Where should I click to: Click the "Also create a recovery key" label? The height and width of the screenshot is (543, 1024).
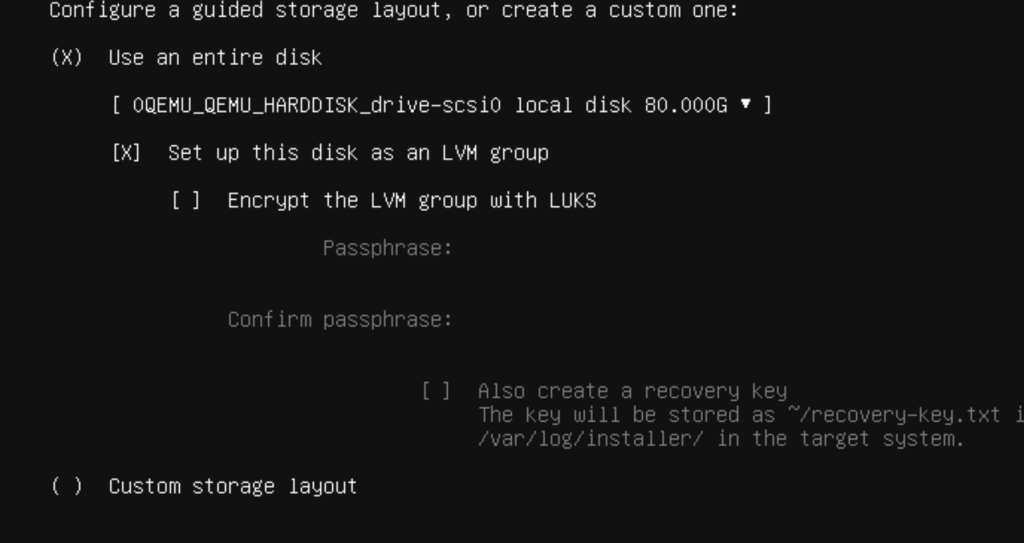[633, 391]
